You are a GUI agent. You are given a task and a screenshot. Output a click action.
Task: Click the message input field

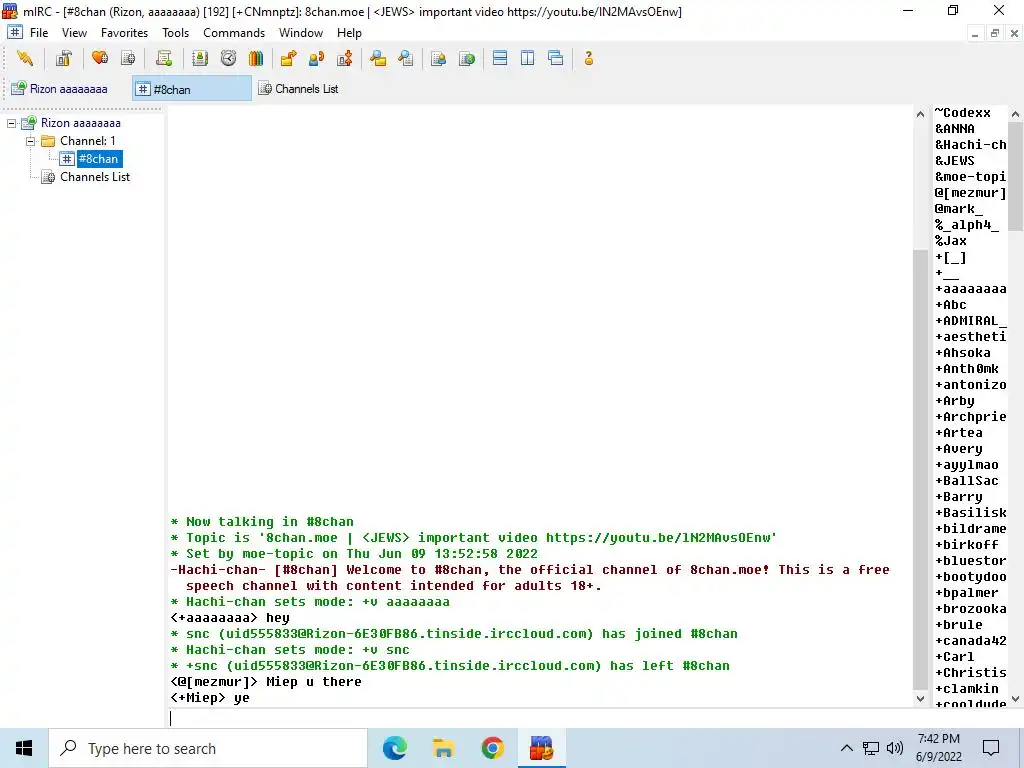tap(540, 718)
